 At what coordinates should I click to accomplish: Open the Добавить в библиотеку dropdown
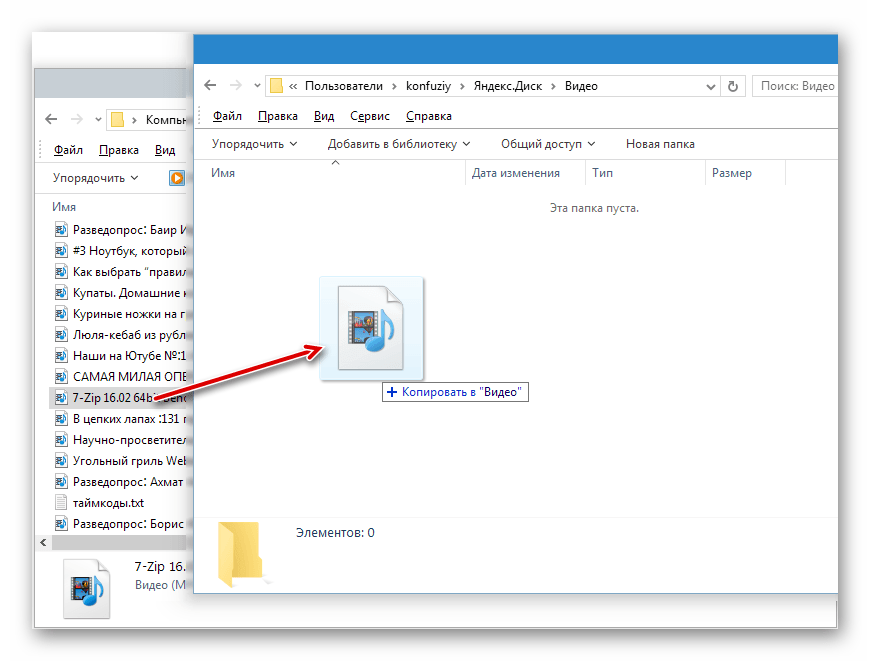399,144
